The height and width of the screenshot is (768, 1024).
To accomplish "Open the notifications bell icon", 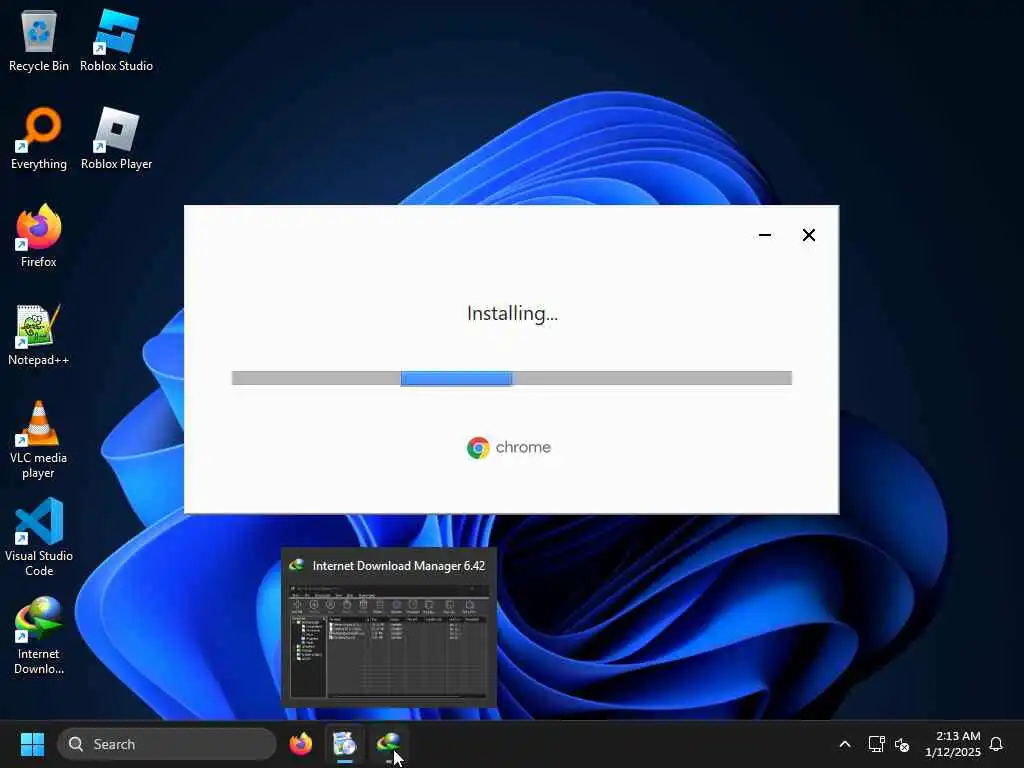I will coord(996,744).
